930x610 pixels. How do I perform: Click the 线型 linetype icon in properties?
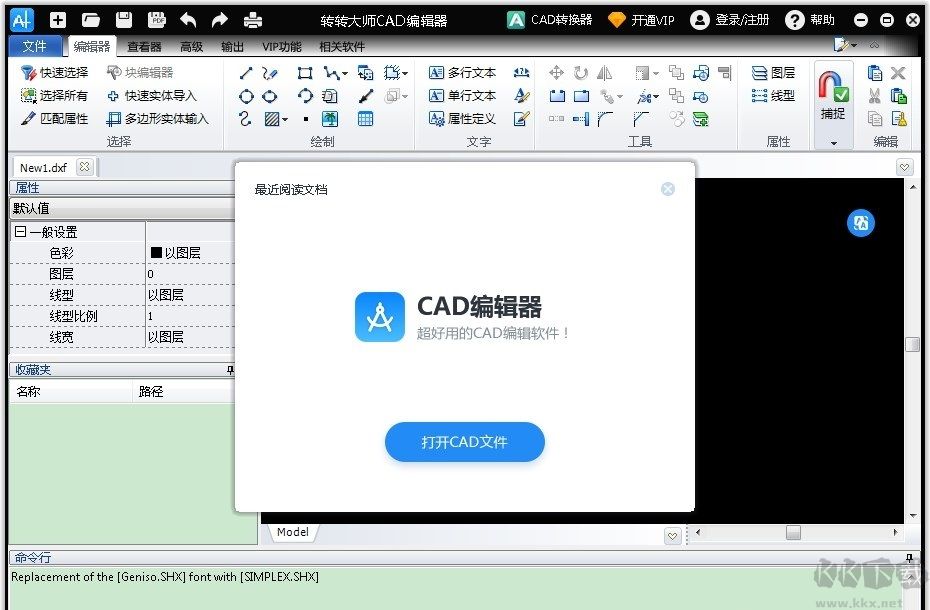coord(758,96)
